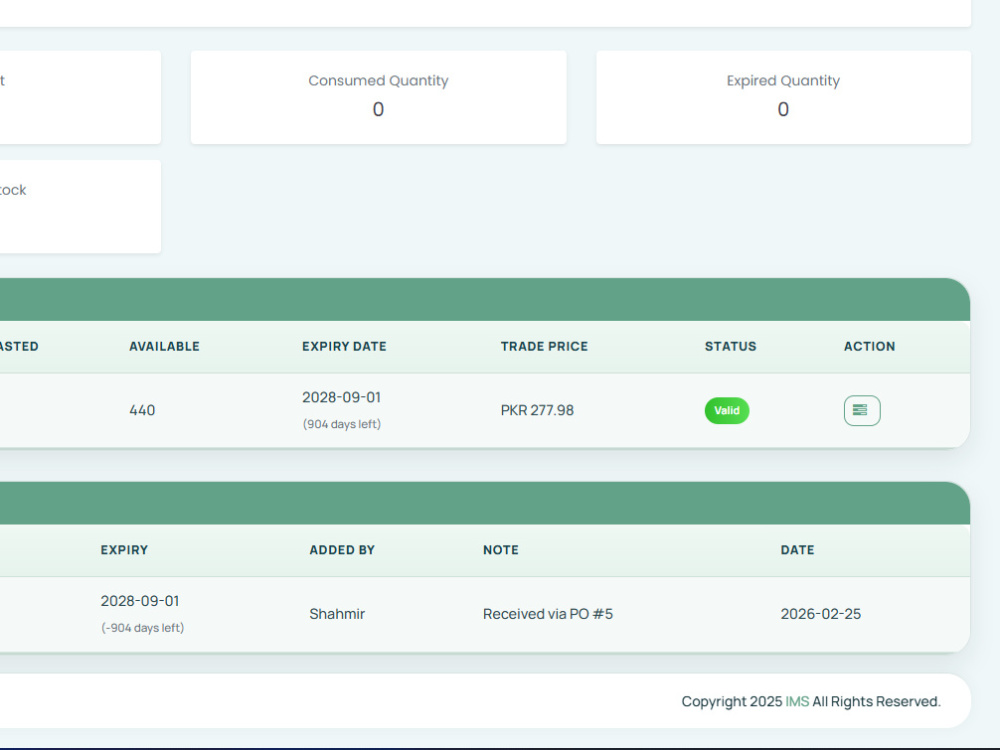Viewport: 1000px width, 750px height.
Task: Click the AVAILABLE column header
Action: coord(165,346)
